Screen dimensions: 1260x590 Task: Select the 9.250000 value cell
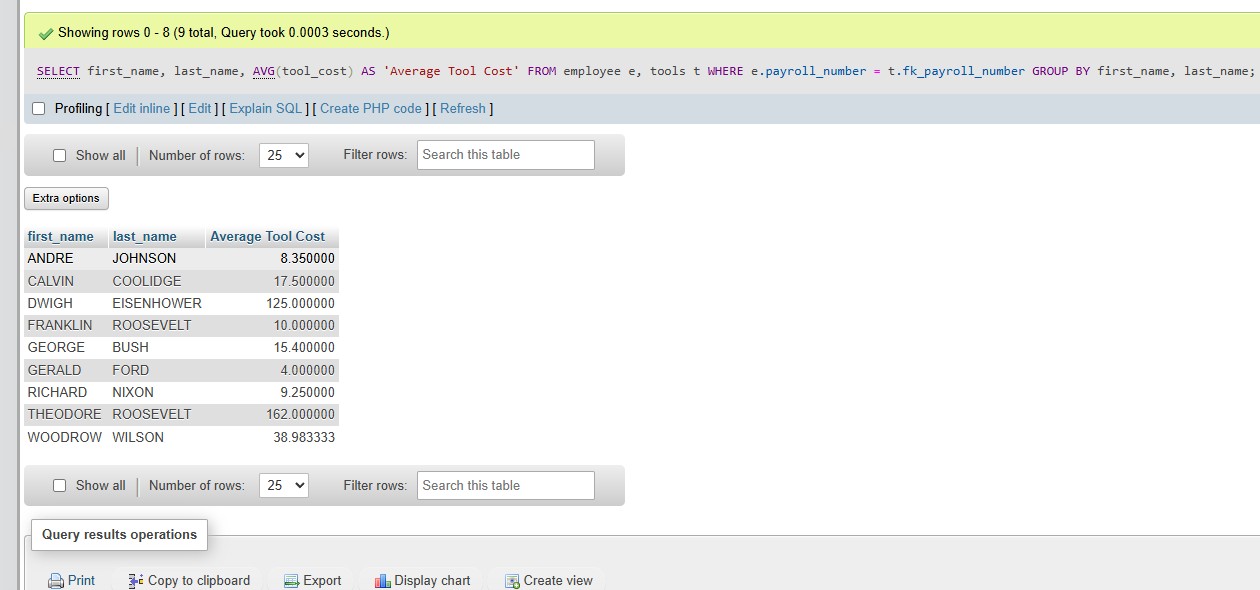coord(273,392)
